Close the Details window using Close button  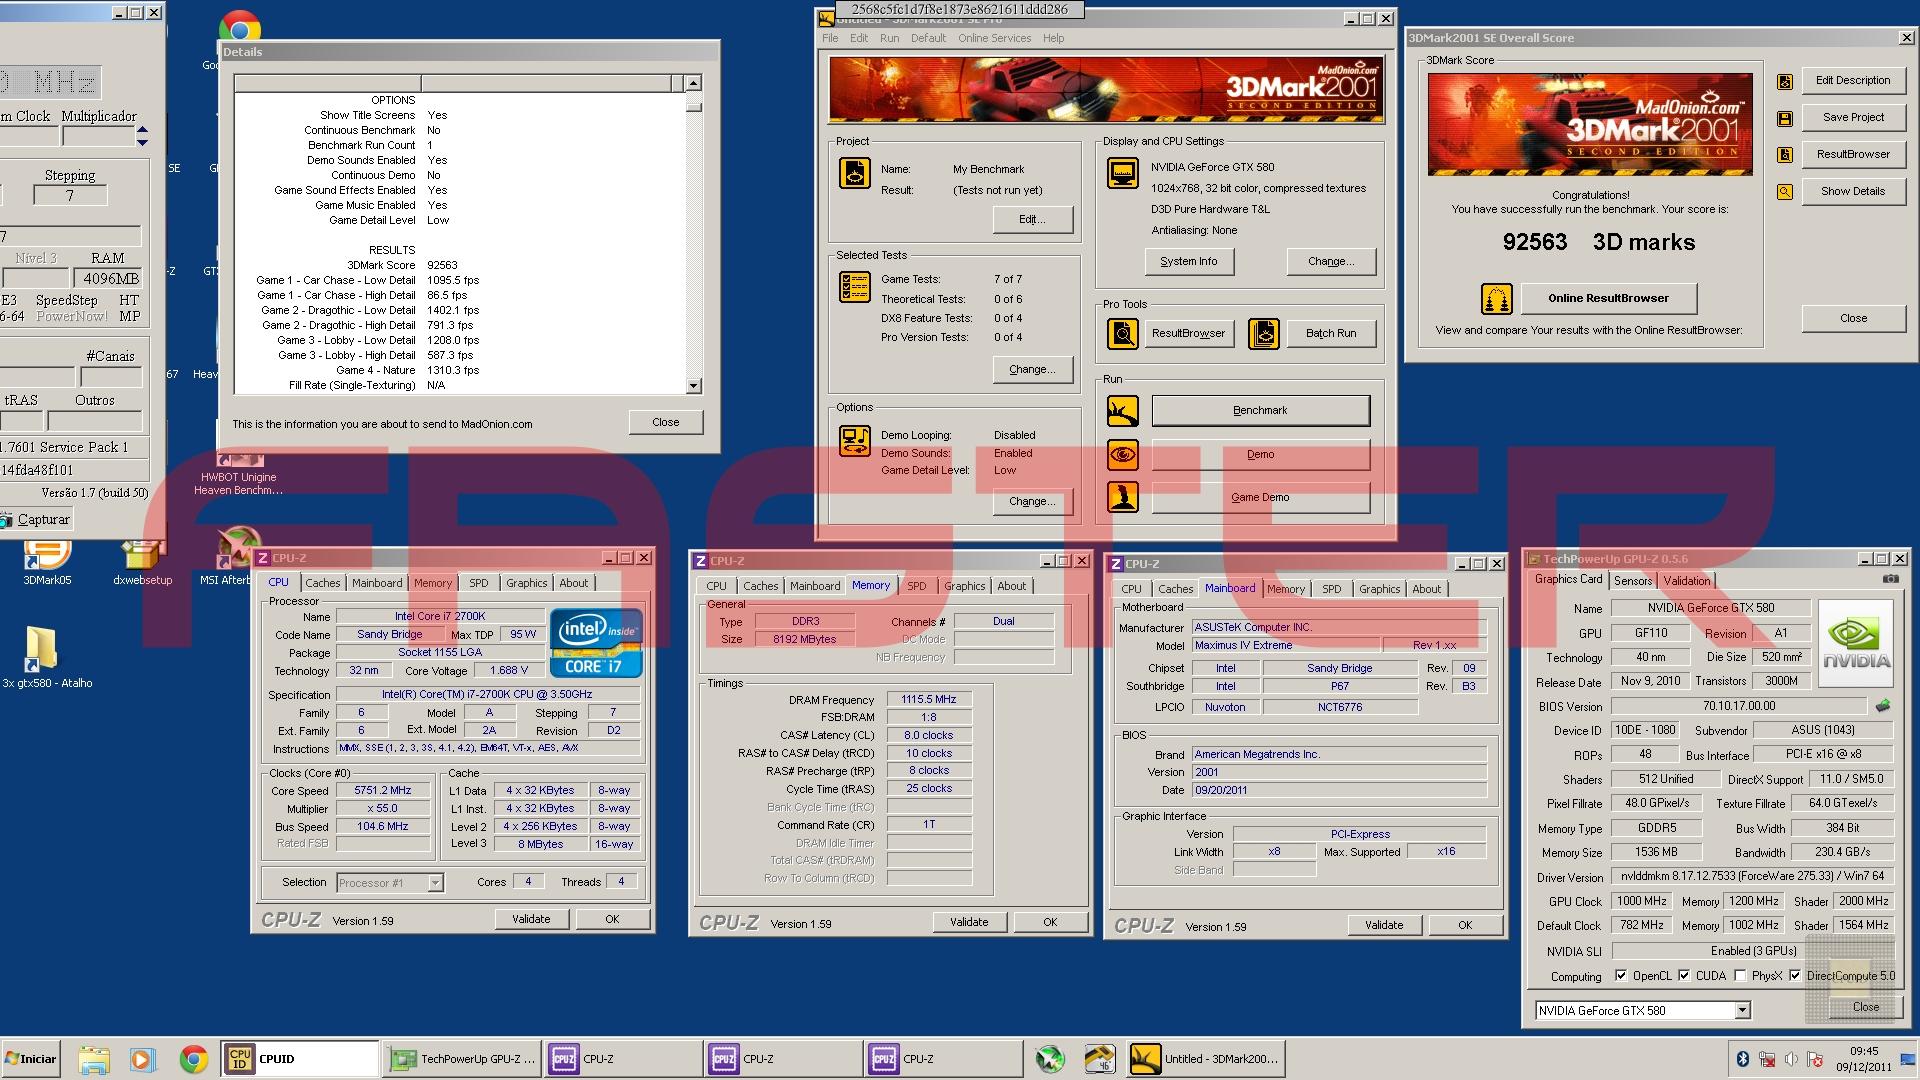[666, 423]
